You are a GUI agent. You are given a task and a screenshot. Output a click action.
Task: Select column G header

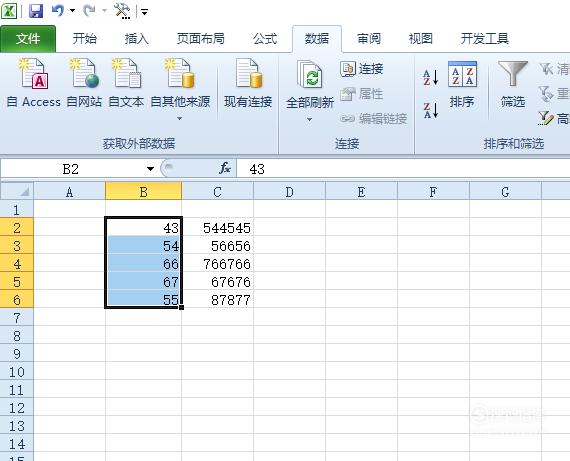505,192
